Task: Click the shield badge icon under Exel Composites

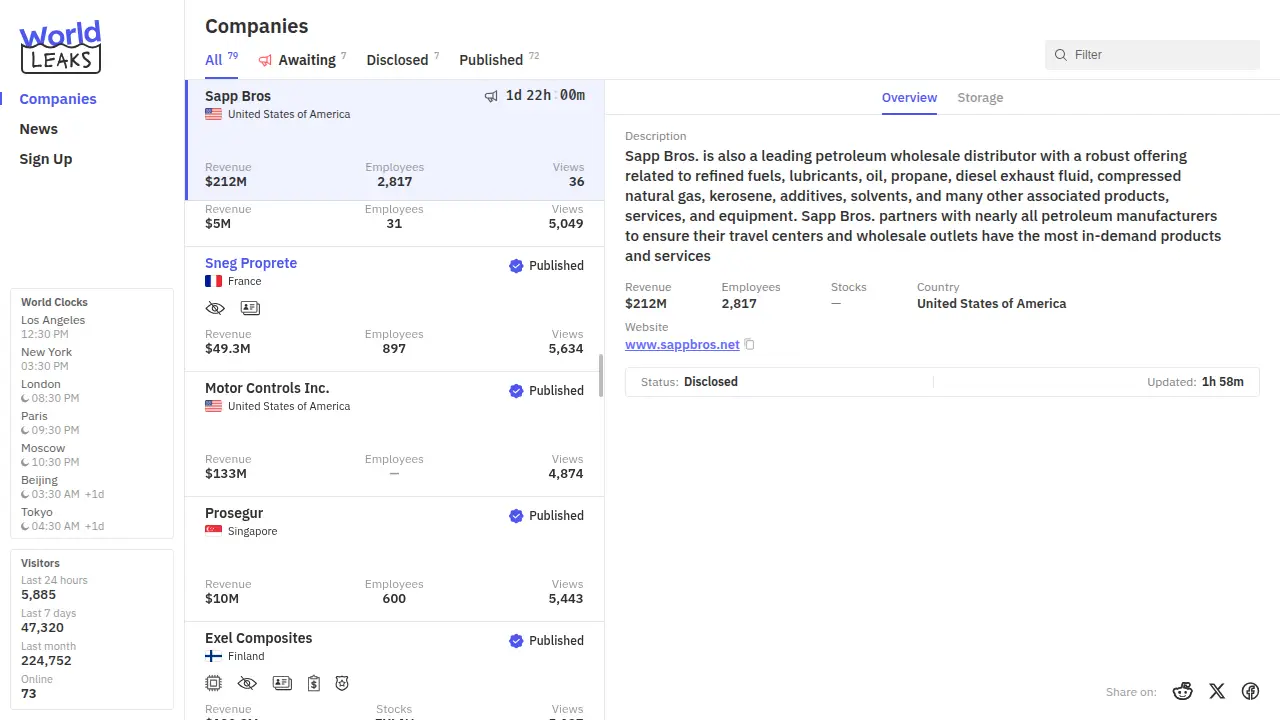Action: tap(342, 683)
